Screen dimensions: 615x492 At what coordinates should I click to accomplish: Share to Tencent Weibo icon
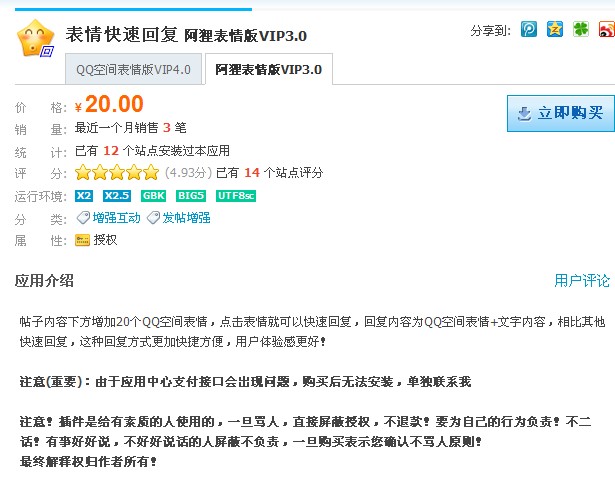[529, 30]
